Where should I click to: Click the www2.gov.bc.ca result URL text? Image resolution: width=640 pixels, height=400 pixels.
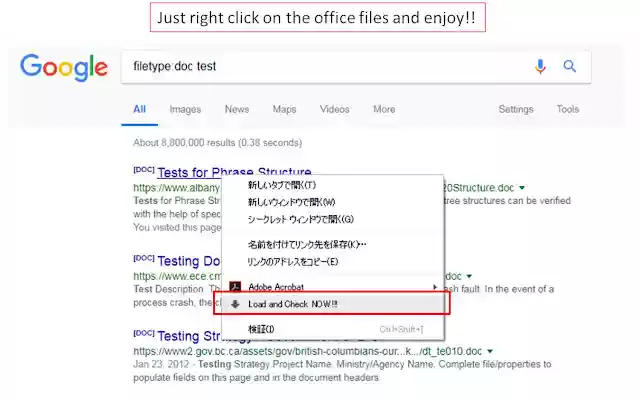click(x=307, y=351)
